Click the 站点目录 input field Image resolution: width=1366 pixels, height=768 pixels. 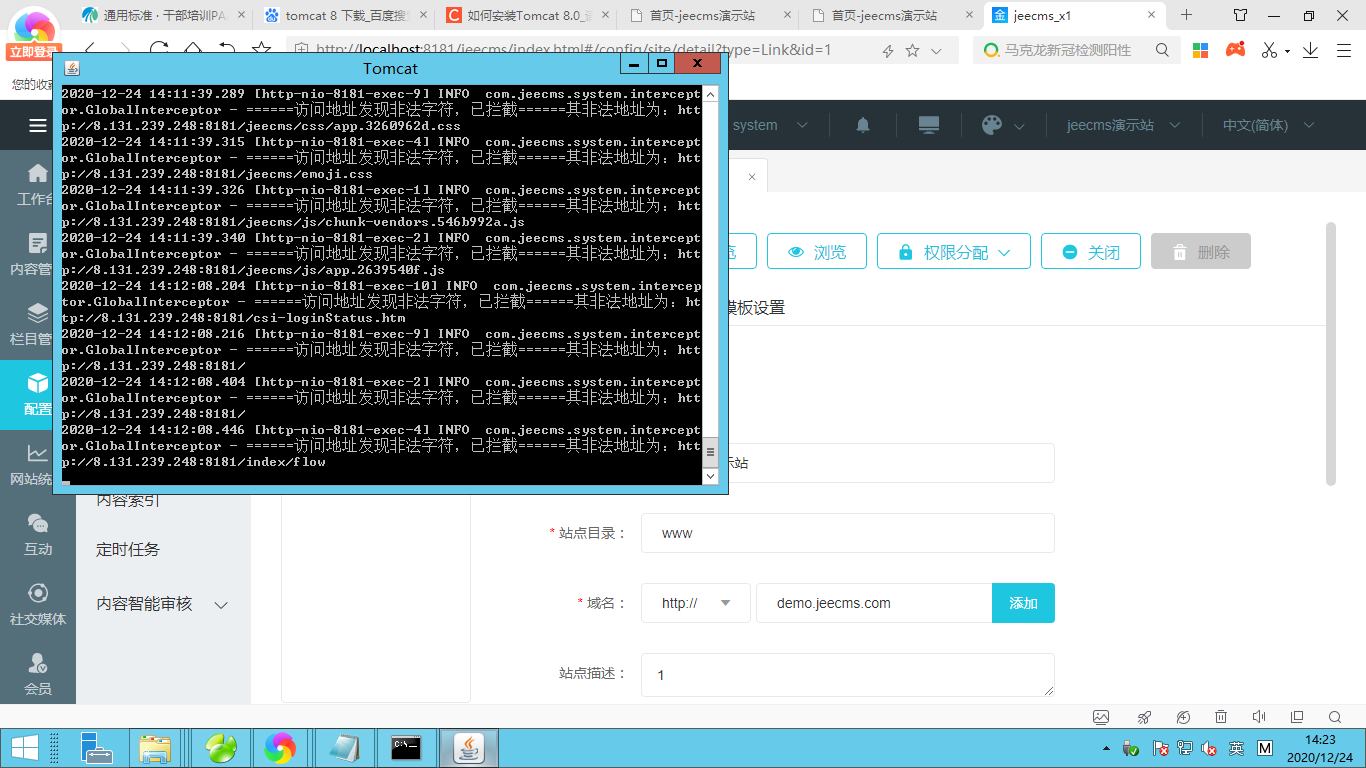point(848,533)
